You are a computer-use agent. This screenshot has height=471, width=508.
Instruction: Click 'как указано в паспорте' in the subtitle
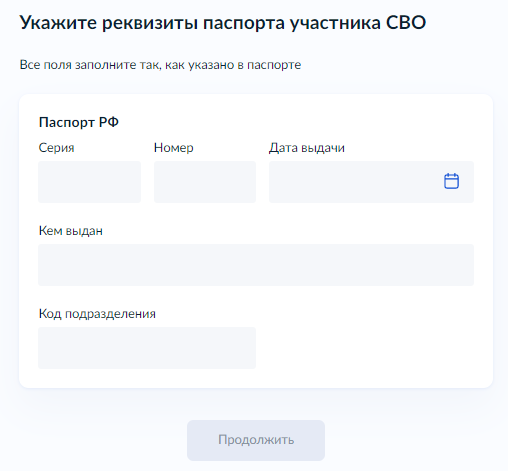click(233, 65)
